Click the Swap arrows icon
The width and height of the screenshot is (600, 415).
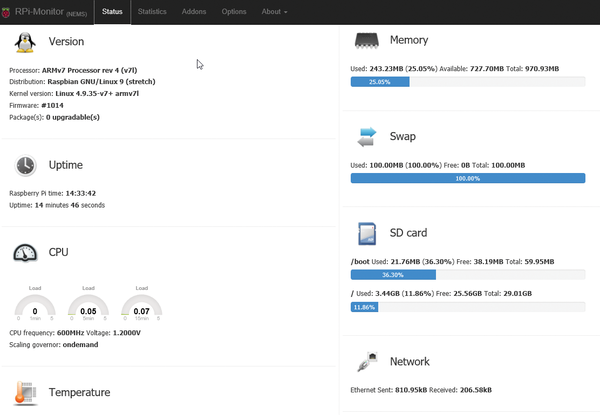click(367, 137)
